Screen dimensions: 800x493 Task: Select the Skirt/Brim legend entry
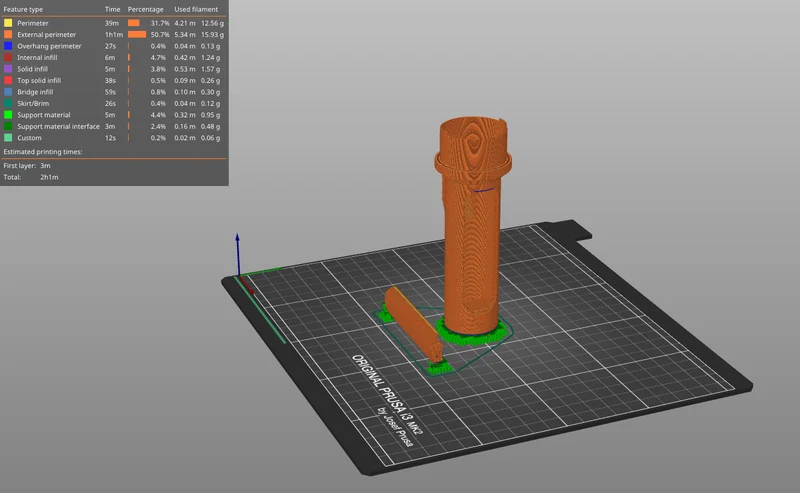pyautogui.click(x=113, y=104)
